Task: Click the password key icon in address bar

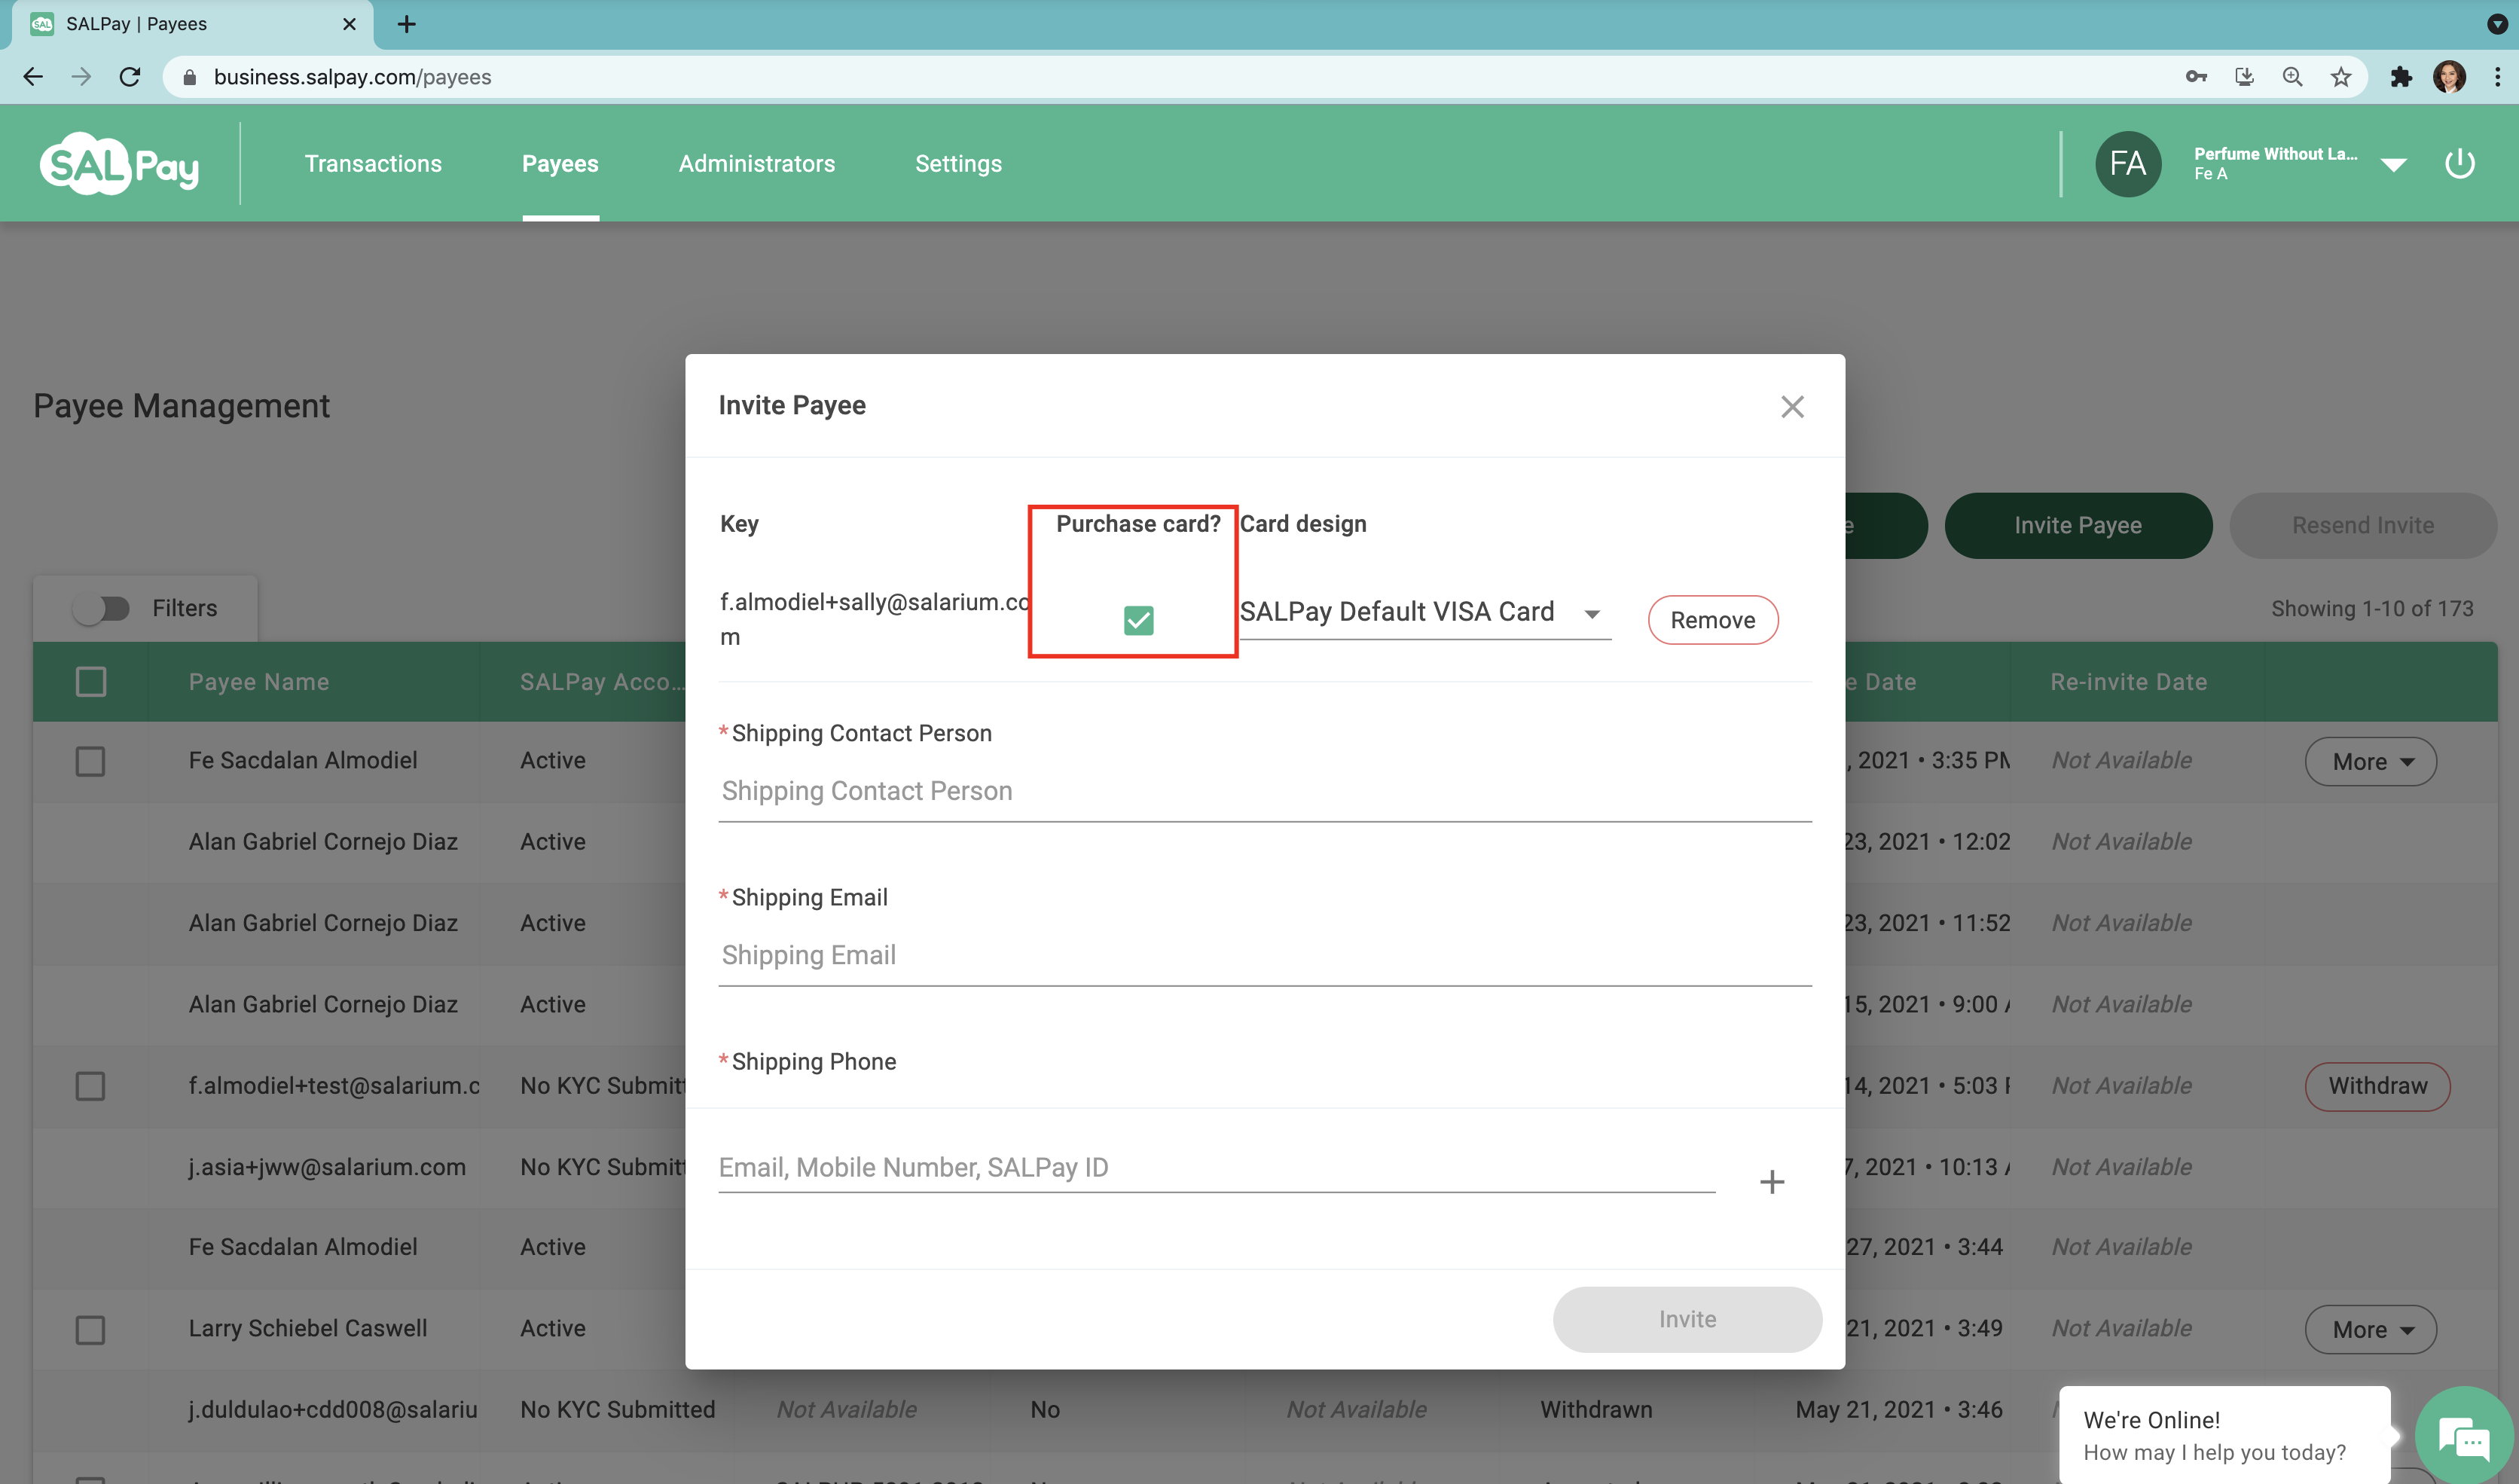Action: (x=2196, y=77)
